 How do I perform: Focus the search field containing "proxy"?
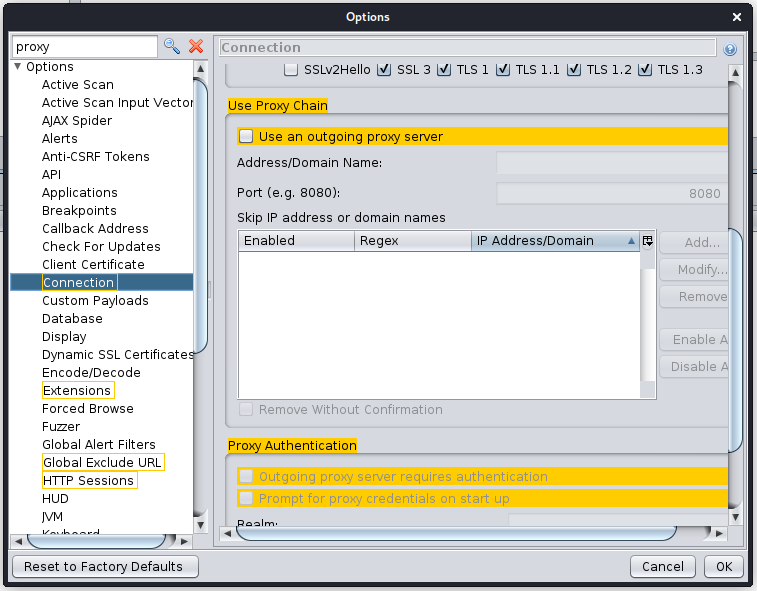point(84,47)
